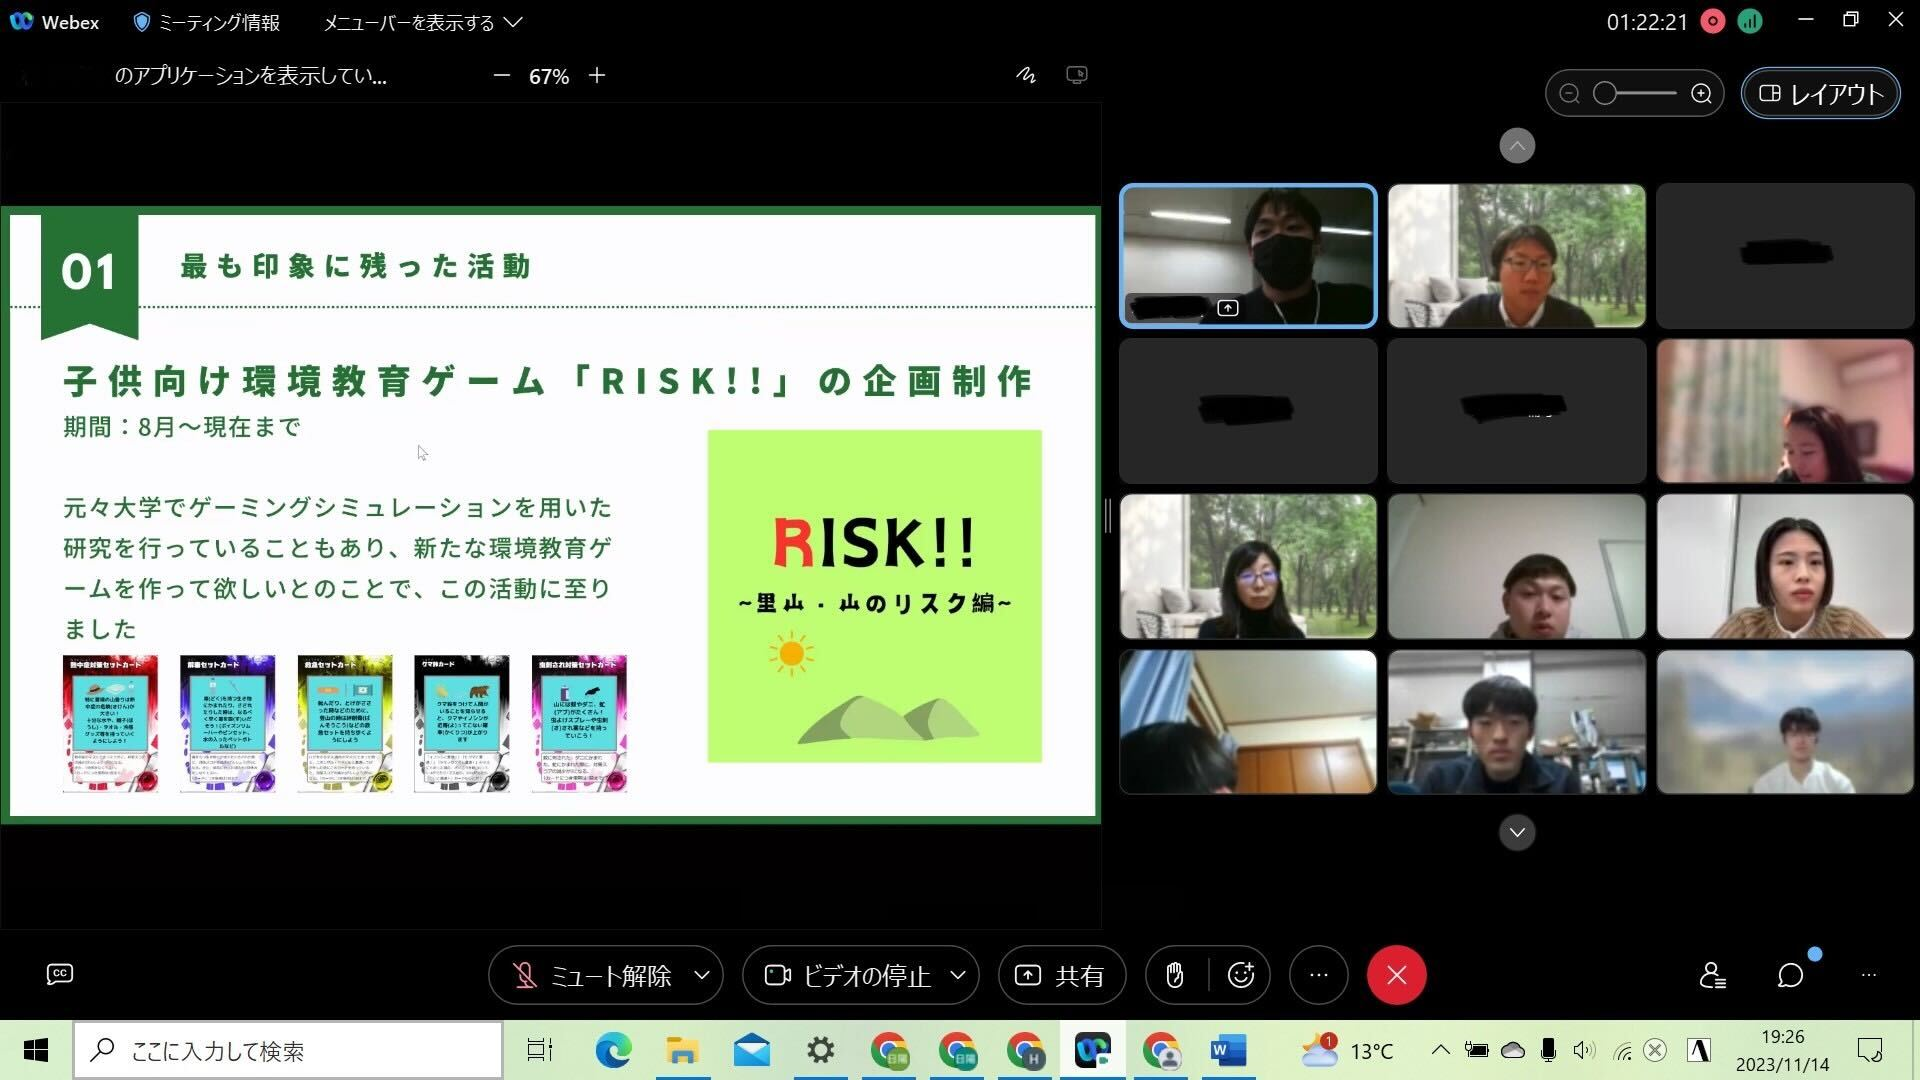Zoom in shared content with plus
Screen dimensions: 1920x1080
click(x=597, y=76)
